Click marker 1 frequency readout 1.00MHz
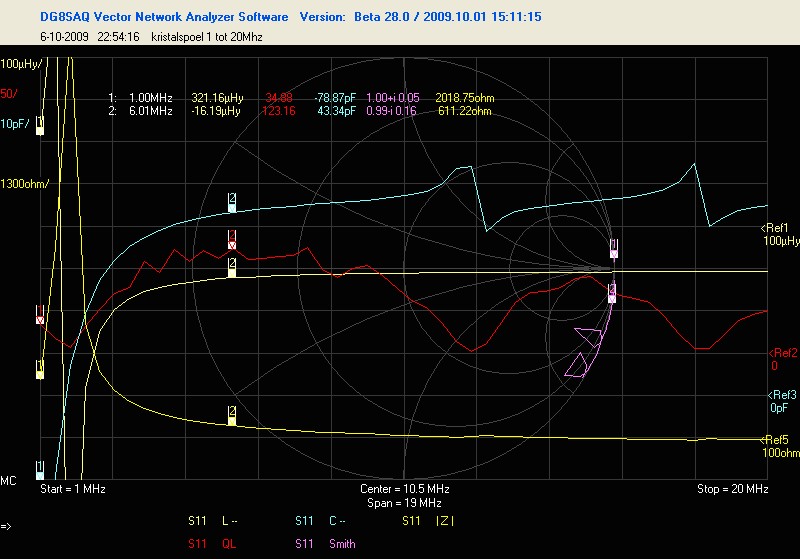The height and width of the screenshot is (559, 800). pos(151,98)
